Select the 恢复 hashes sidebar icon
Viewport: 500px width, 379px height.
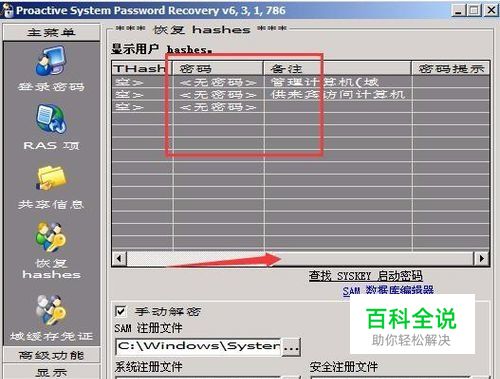[x=51, y=237]
